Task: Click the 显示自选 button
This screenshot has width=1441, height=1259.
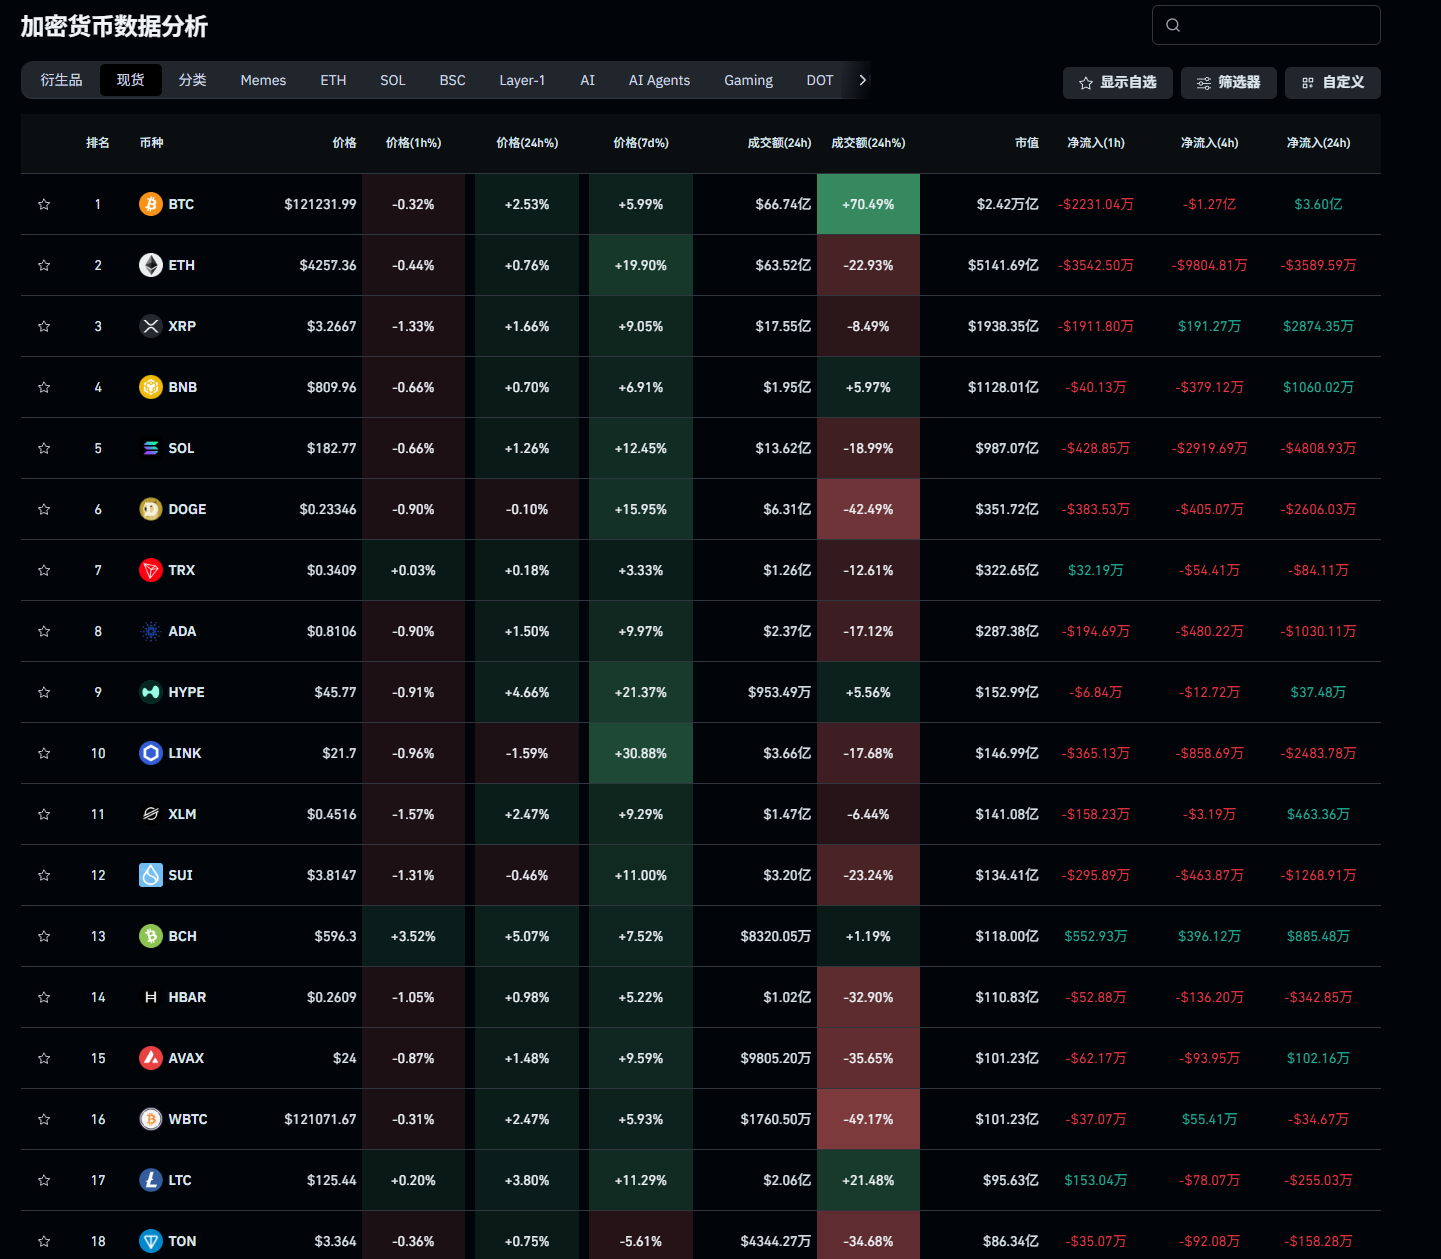Action: 1118,83
